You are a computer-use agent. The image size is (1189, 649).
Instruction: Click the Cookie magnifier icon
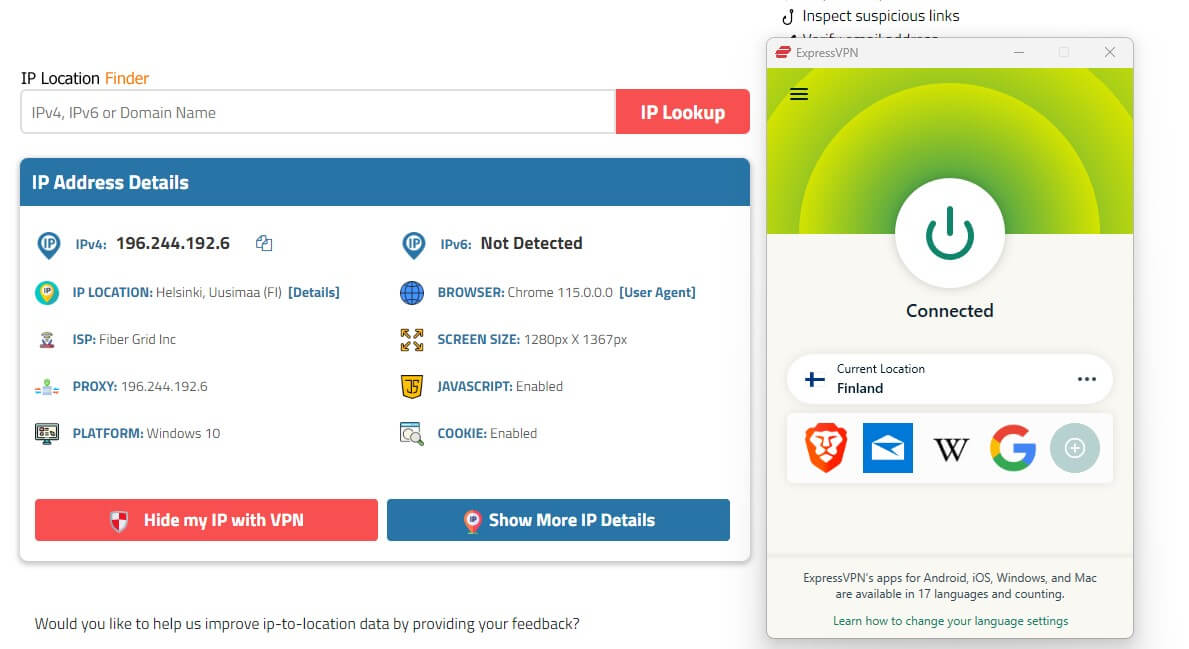tap(412, 434)
